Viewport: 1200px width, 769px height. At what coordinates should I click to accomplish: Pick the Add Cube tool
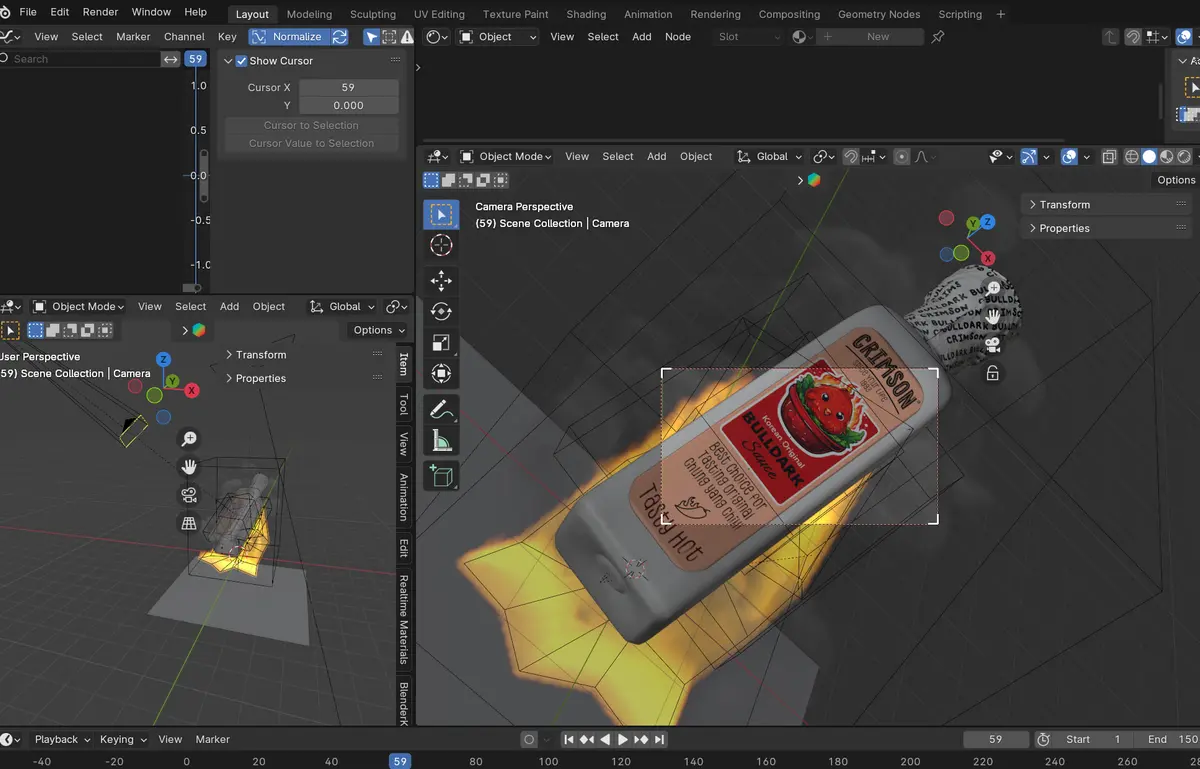tap(441, 476)
